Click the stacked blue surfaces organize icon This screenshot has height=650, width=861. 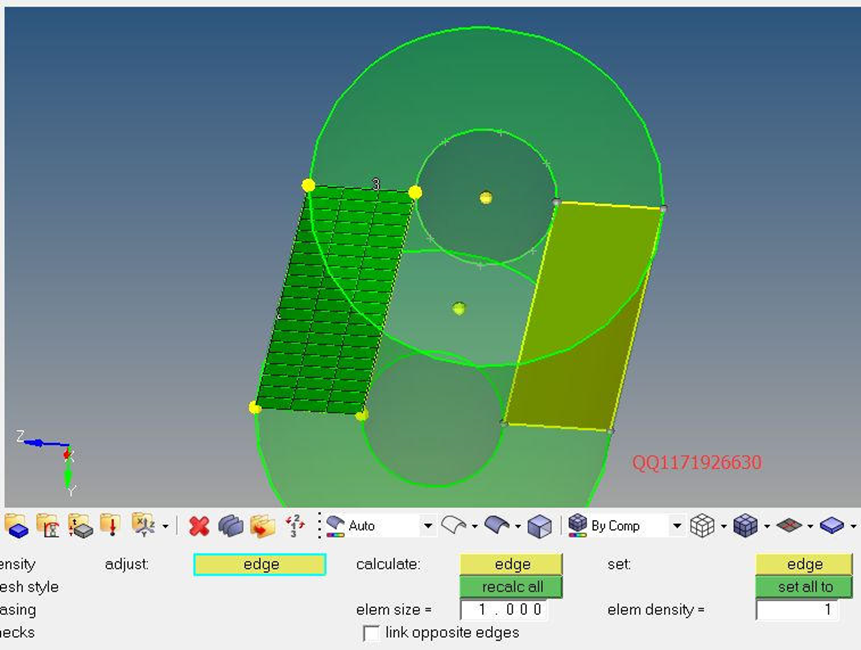click(231, 526)
